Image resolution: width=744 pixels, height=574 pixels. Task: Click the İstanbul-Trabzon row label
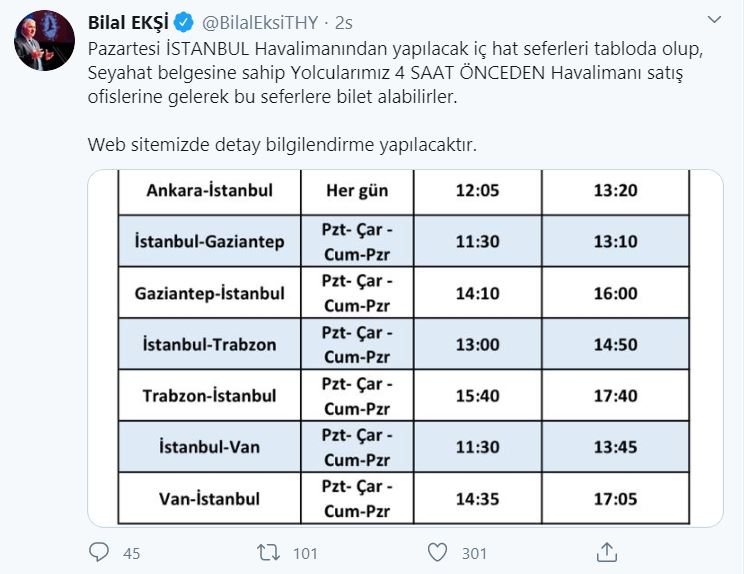[209, 344]
